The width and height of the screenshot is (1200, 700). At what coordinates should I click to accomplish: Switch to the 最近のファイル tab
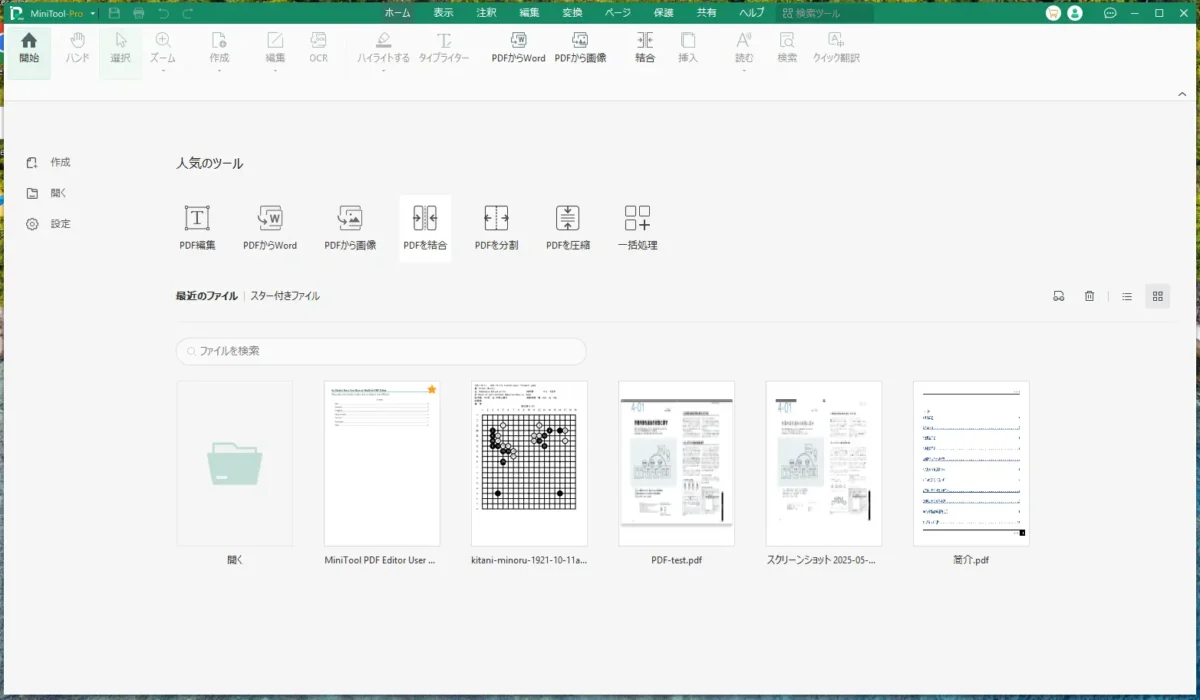[207, 296]
